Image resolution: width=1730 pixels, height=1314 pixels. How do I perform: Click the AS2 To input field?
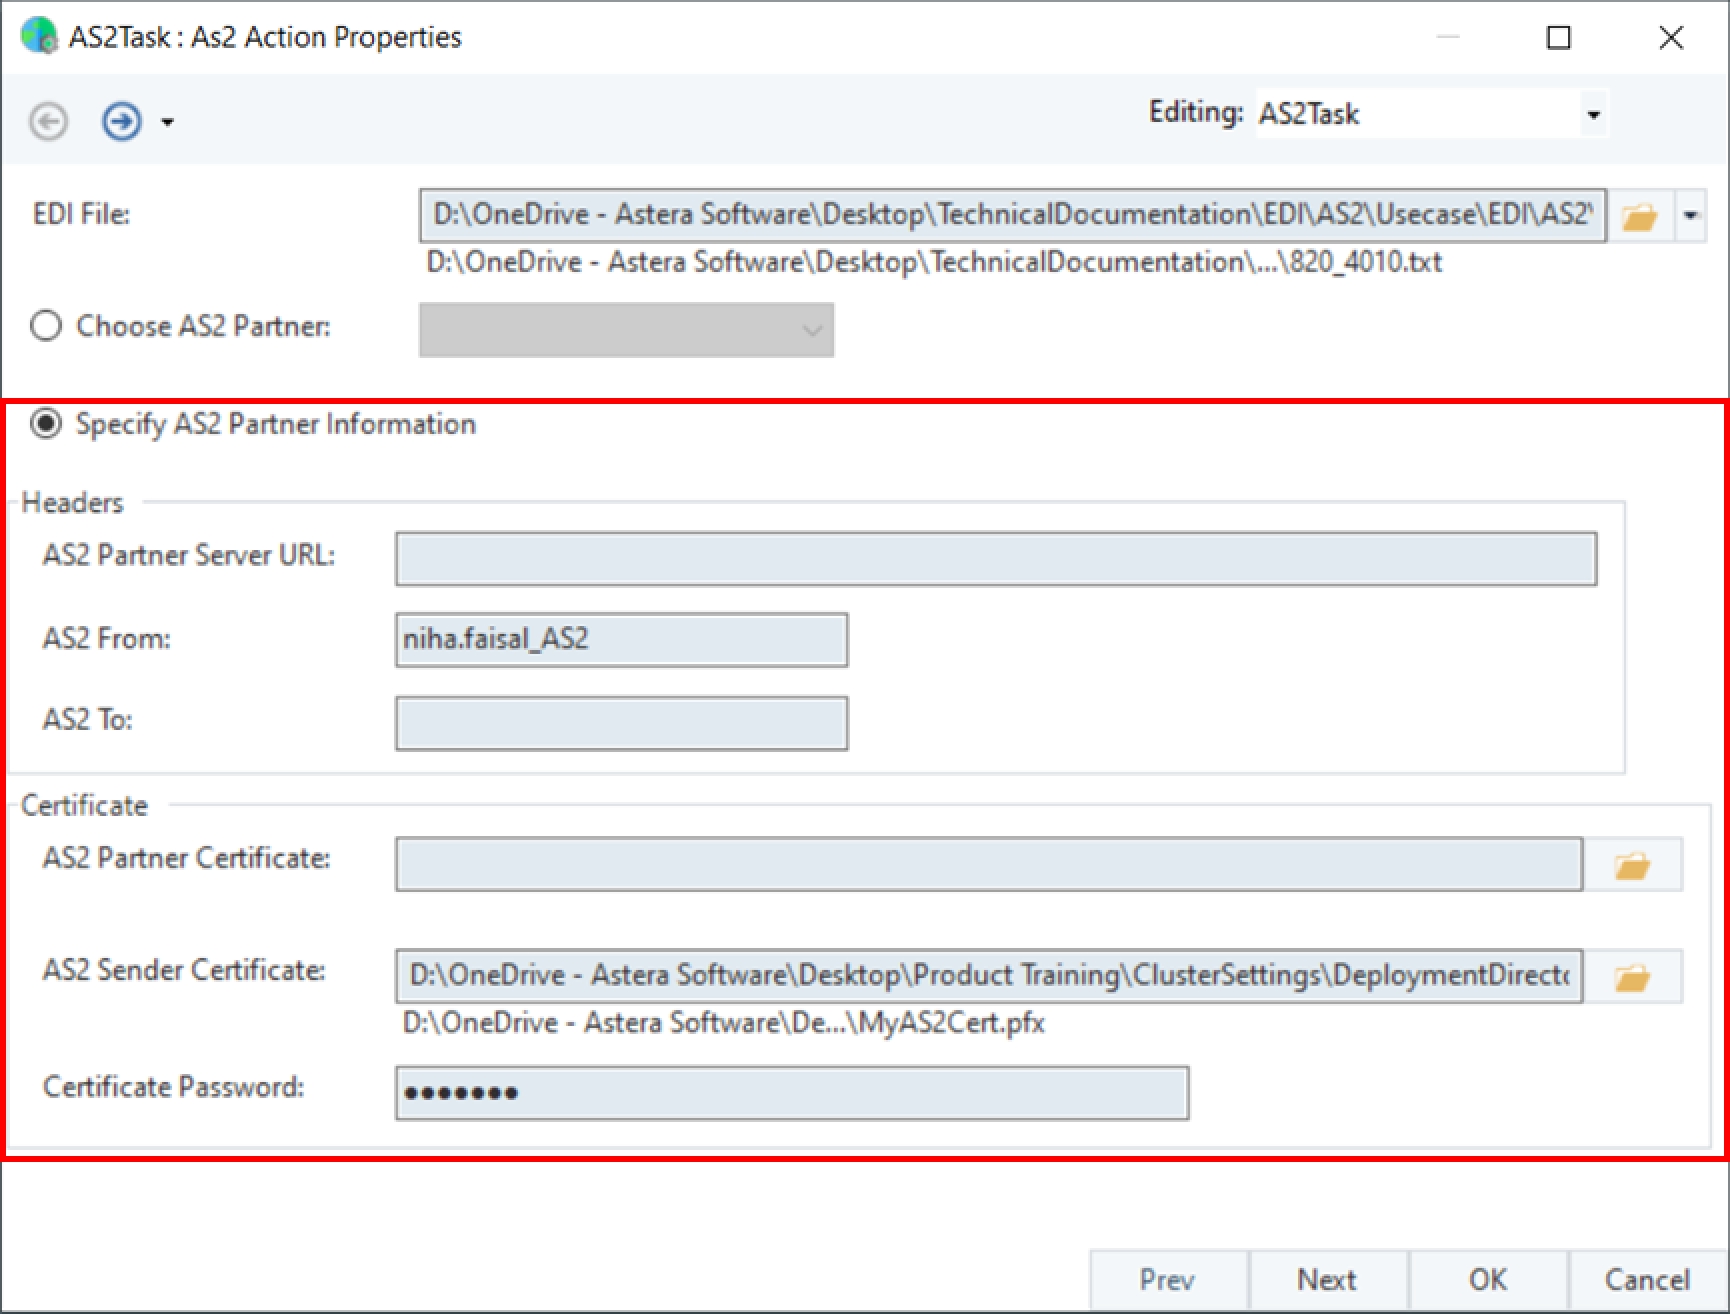click(622, 723)
